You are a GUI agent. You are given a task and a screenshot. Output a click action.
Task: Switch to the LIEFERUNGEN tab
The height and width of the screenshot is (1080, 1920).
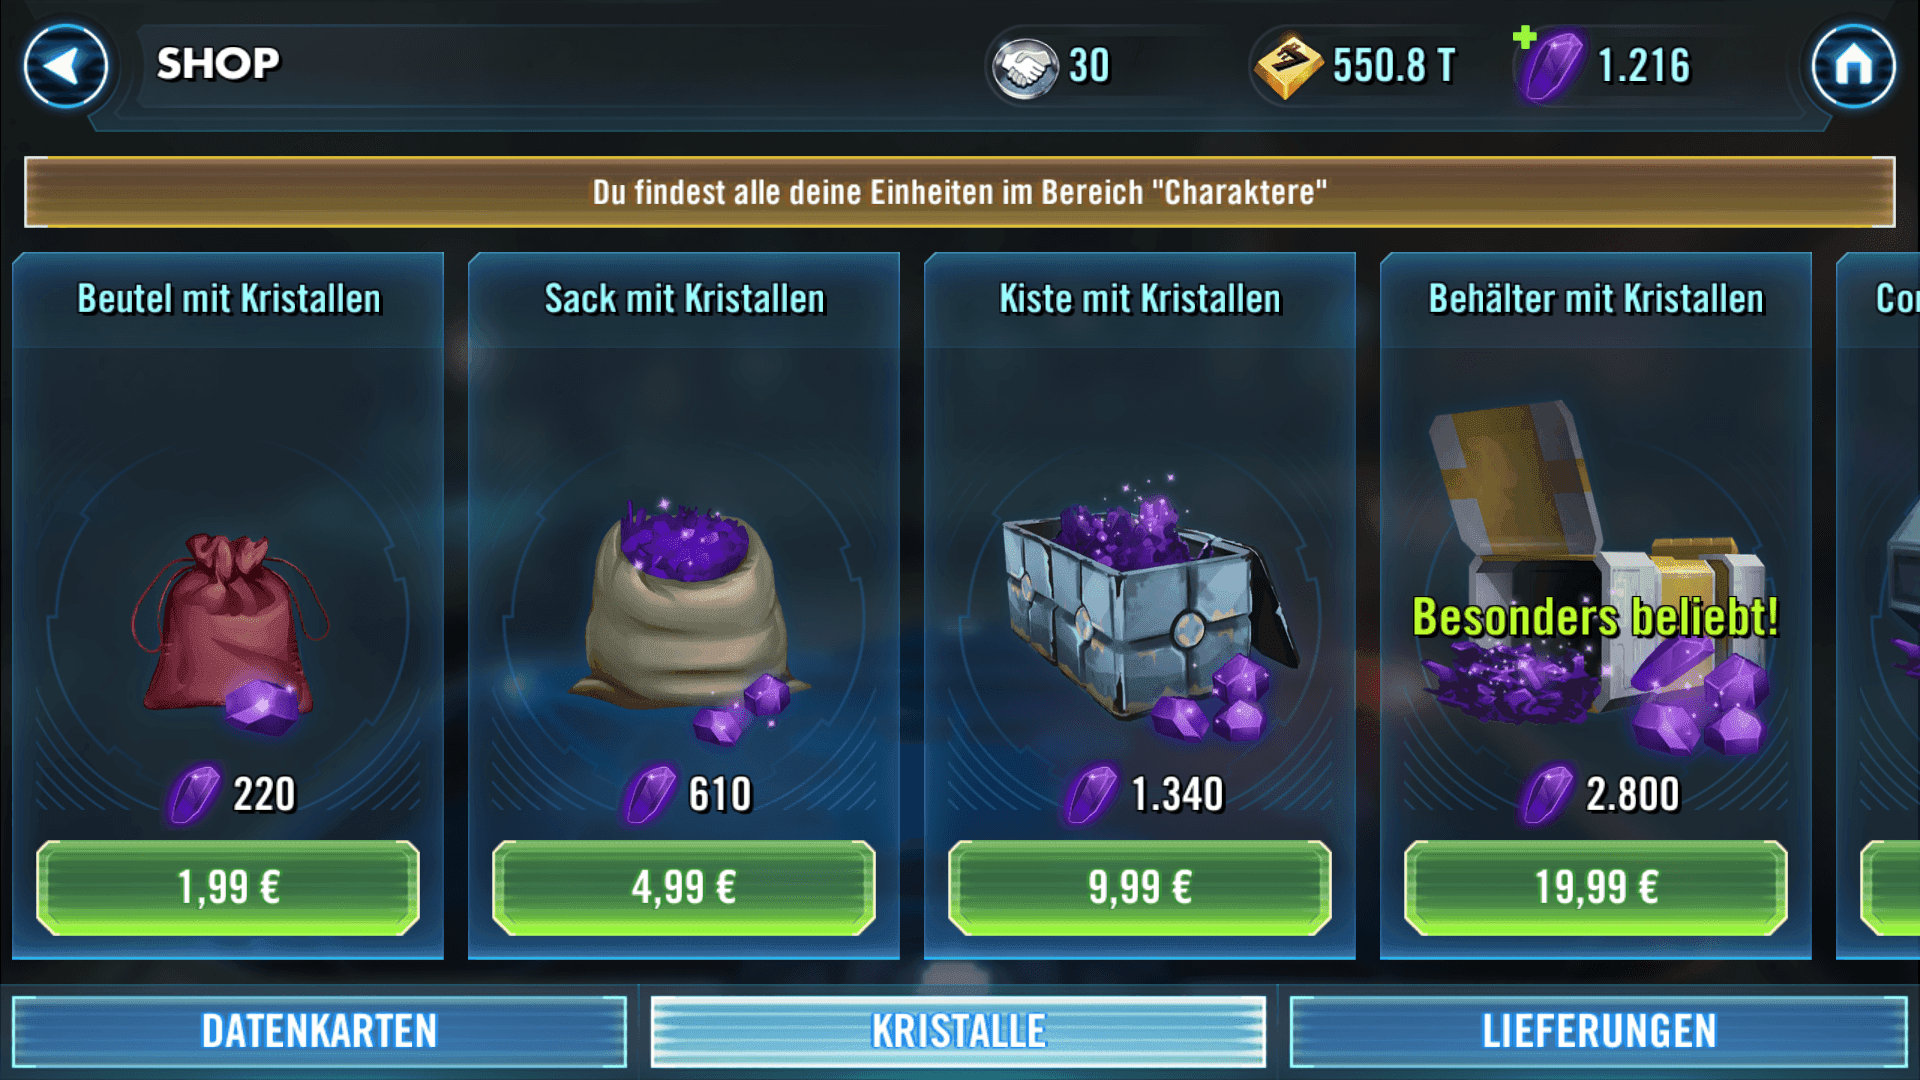pos(1598,1031)
